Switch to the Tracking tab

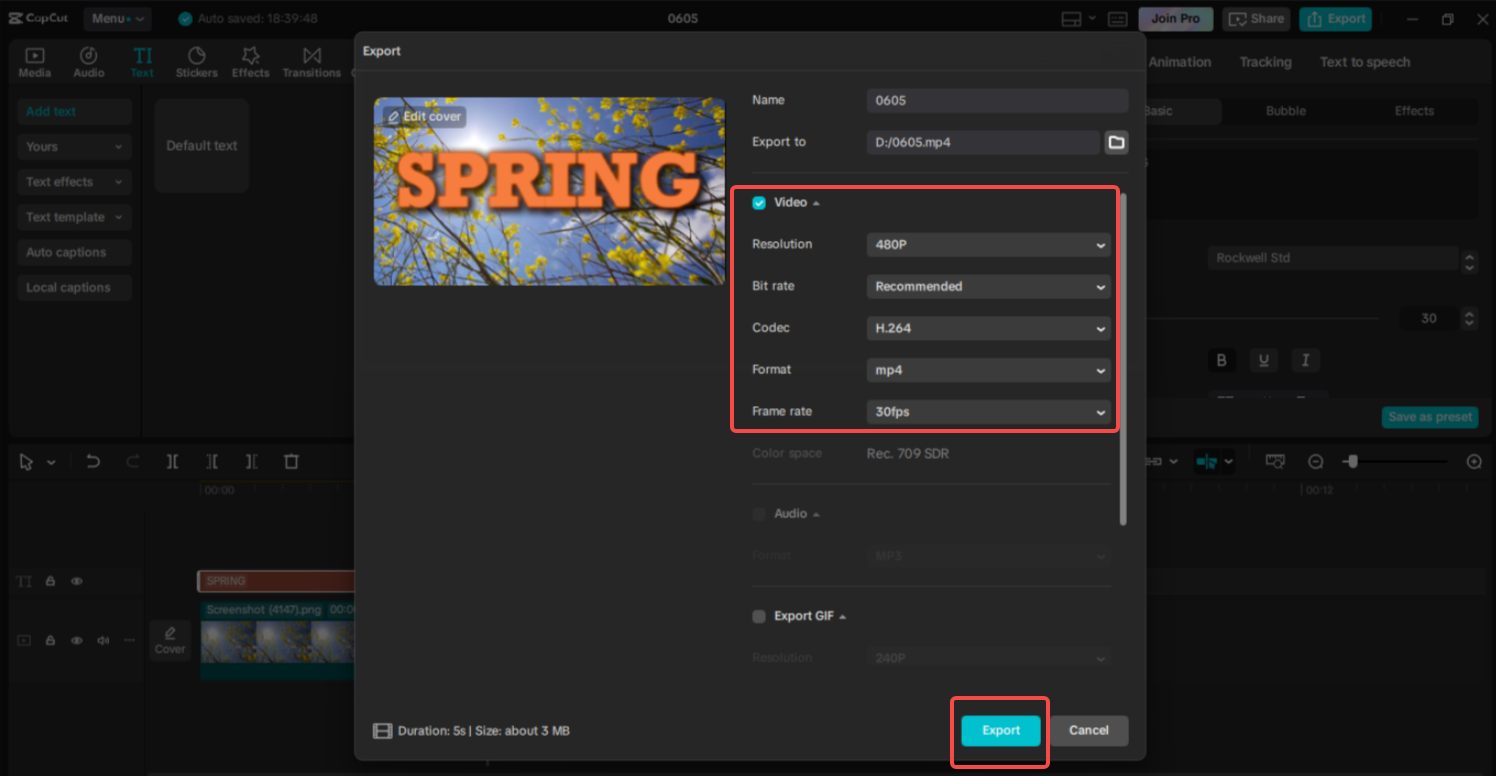coord(1265,62)
